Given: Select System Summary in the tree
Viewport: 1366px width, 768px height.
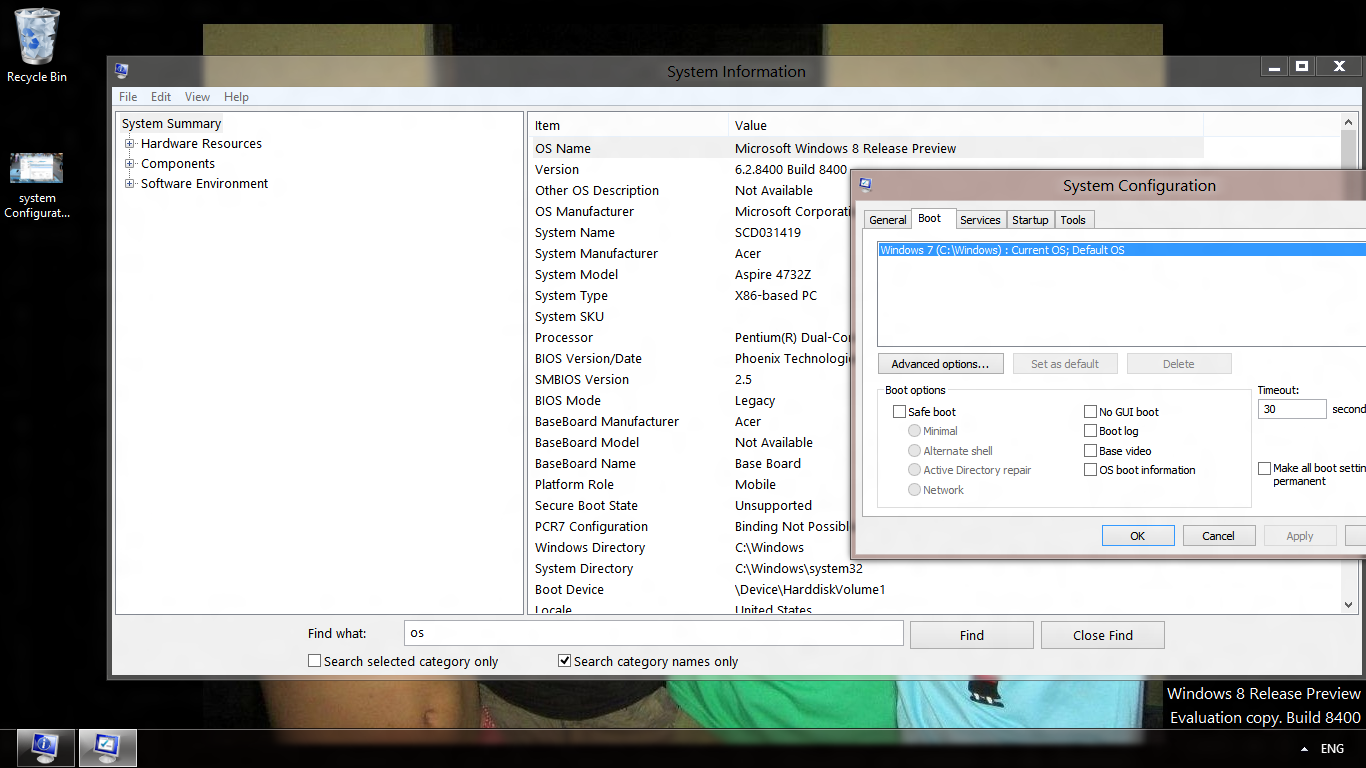Looking at the screenshot, I should 171,124.
